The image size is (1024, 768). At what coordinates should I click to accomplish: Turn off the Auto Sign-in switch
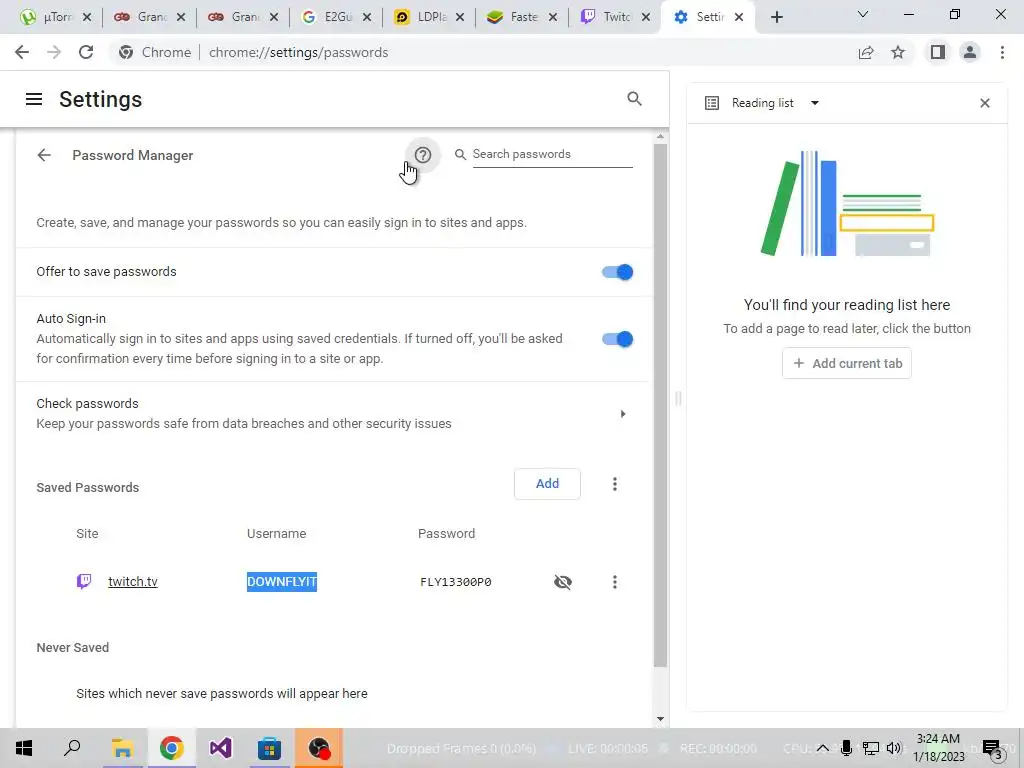[x=617, y=339]
